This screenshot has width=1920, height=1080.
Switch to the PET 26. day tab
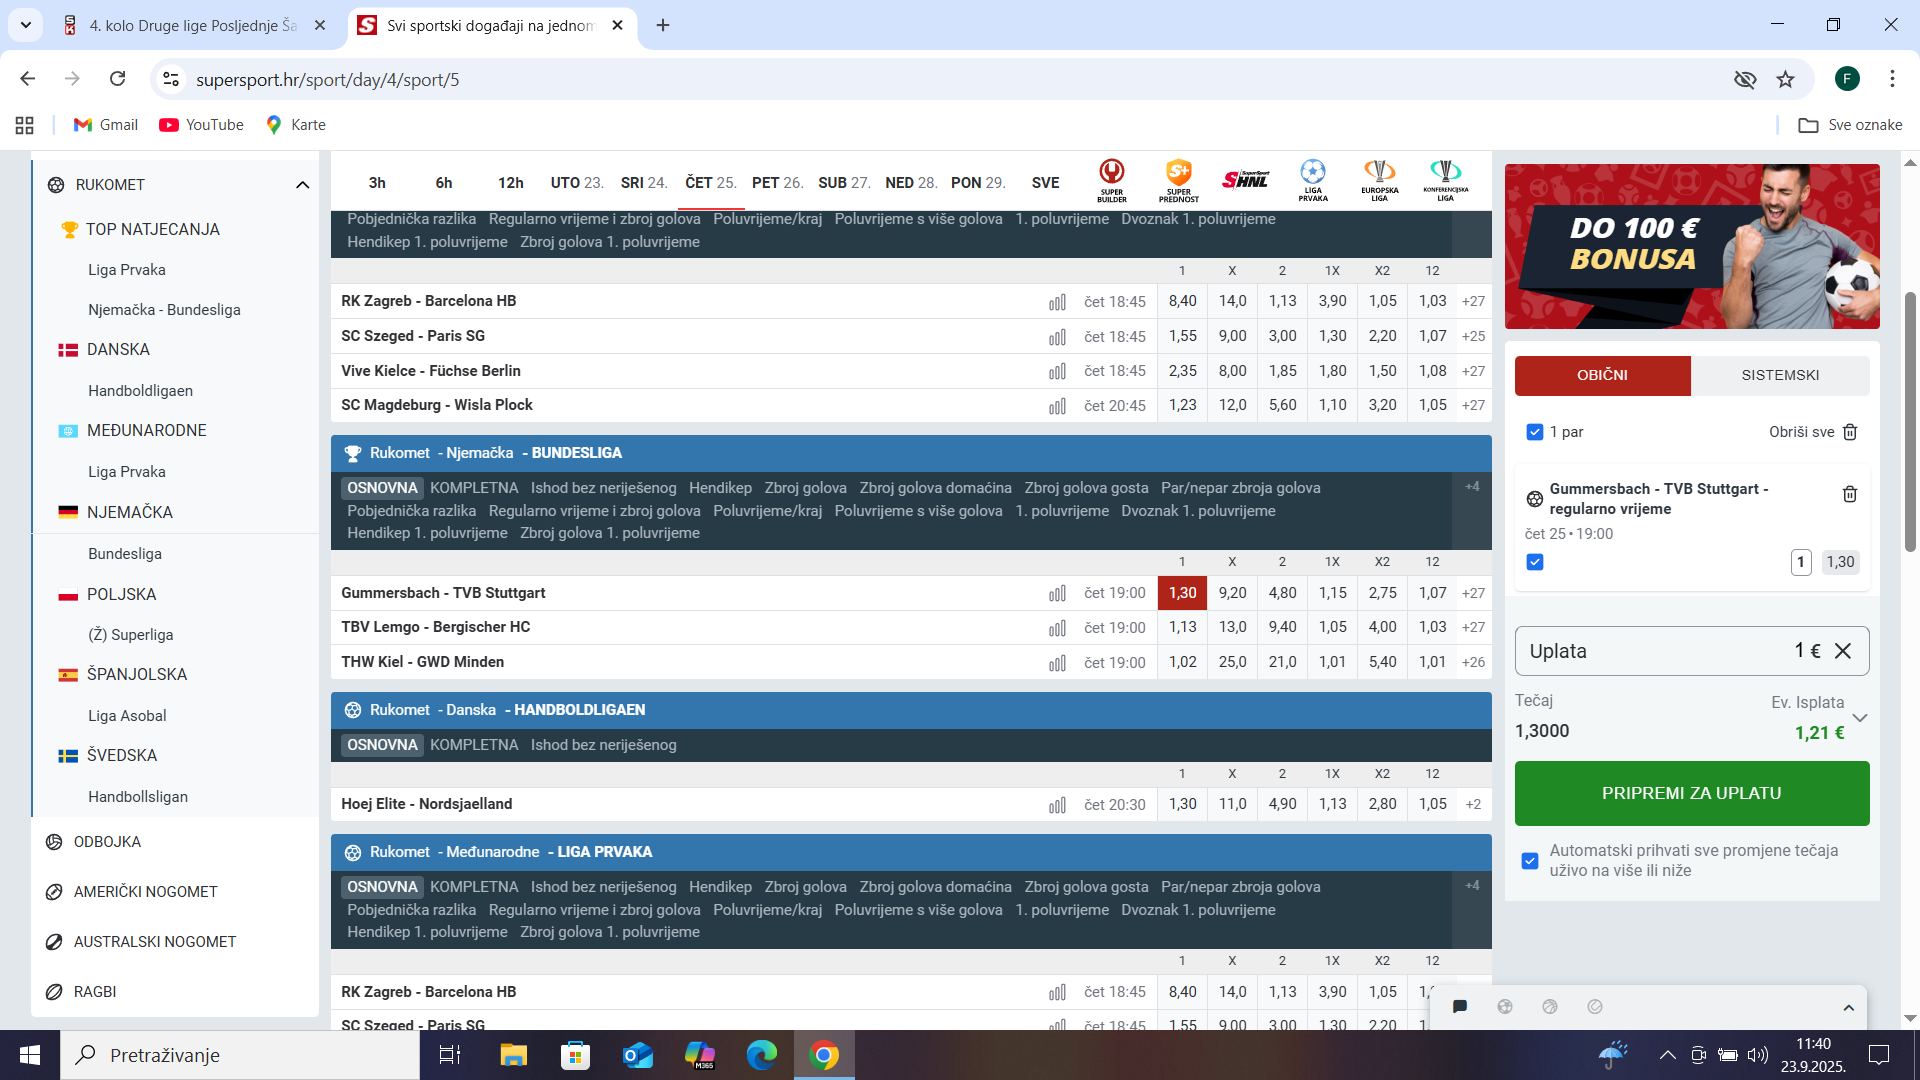777,183
